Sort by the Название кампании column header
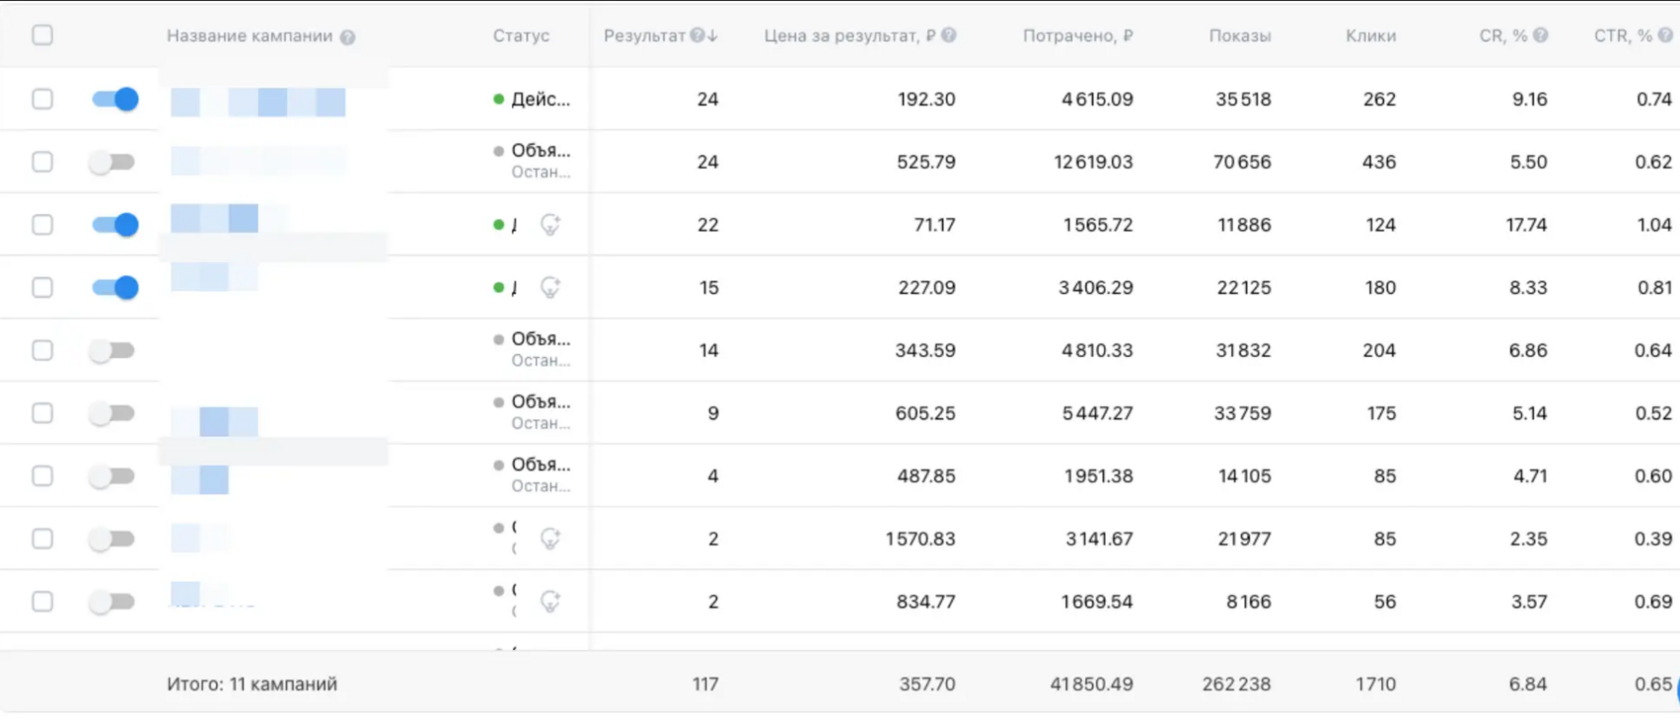The width and height of the screenshot is (1680, 721). pyautogui.click(x=249, y=36)
